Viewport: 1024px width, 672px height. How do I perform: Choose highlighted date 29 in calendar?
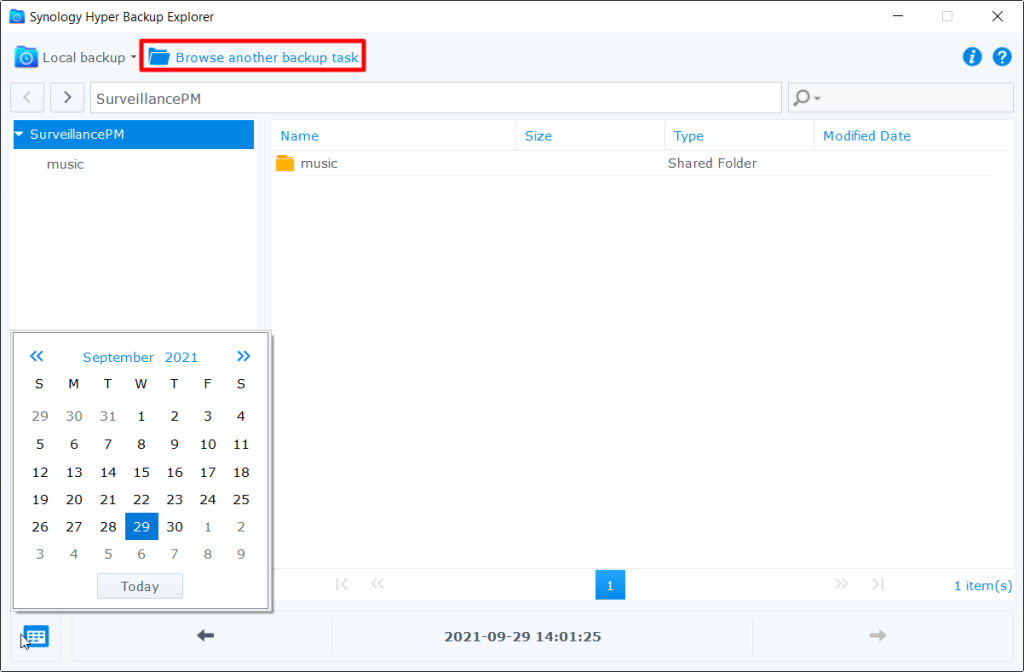coord(141,526)
